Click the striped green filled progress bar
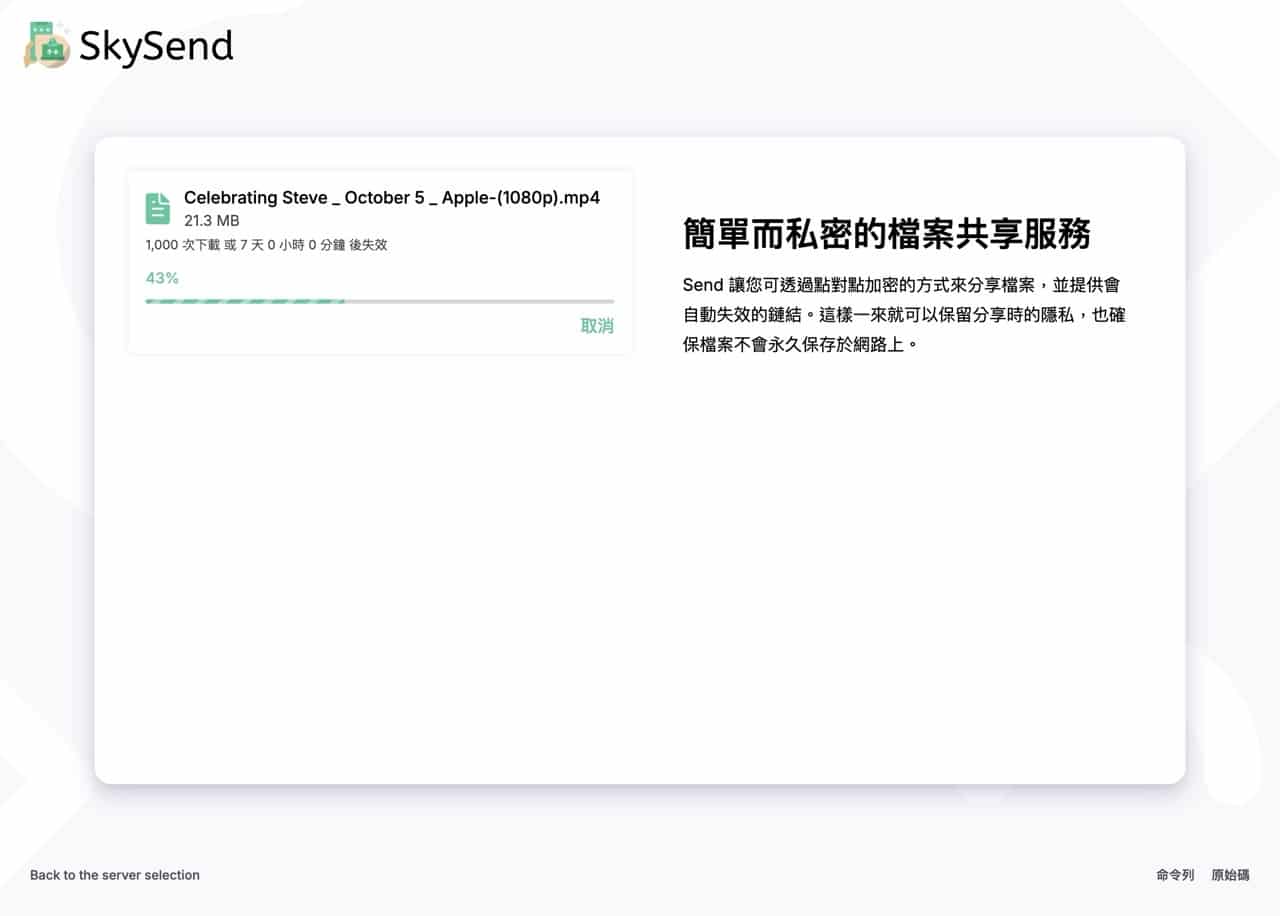Viewport: 1280px width, 916px height. pos(245,301)
